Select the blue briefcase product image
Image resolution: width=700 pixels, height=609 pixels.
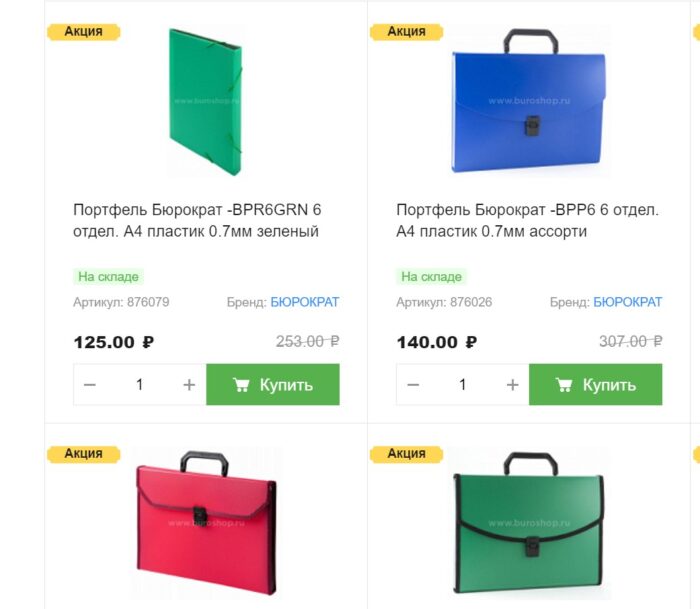(529, 100)
